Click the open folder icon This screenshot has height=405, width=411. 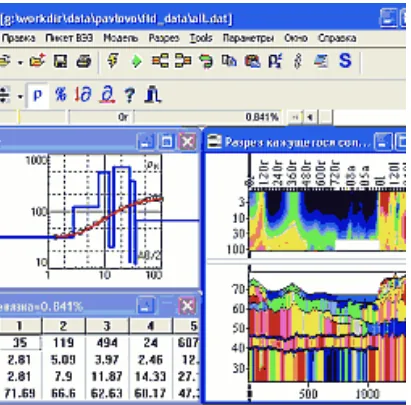pos(37,62)
